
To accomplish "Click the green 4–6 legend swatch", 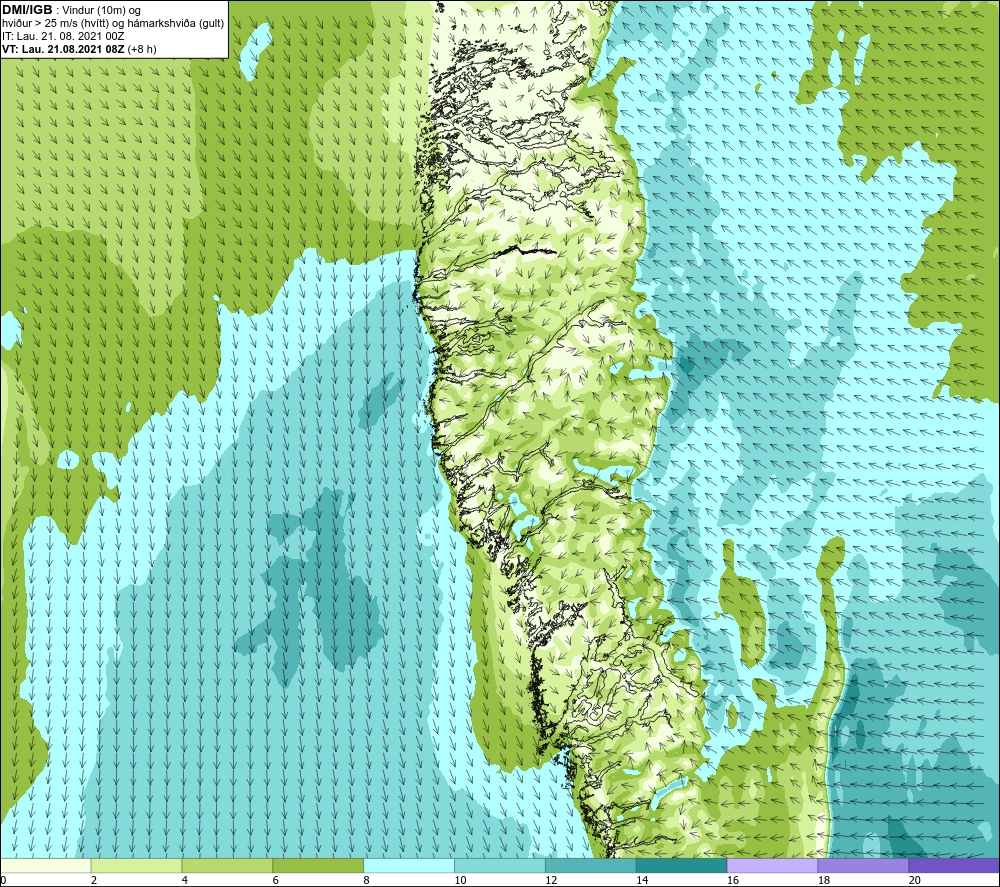I will [227, 865].
